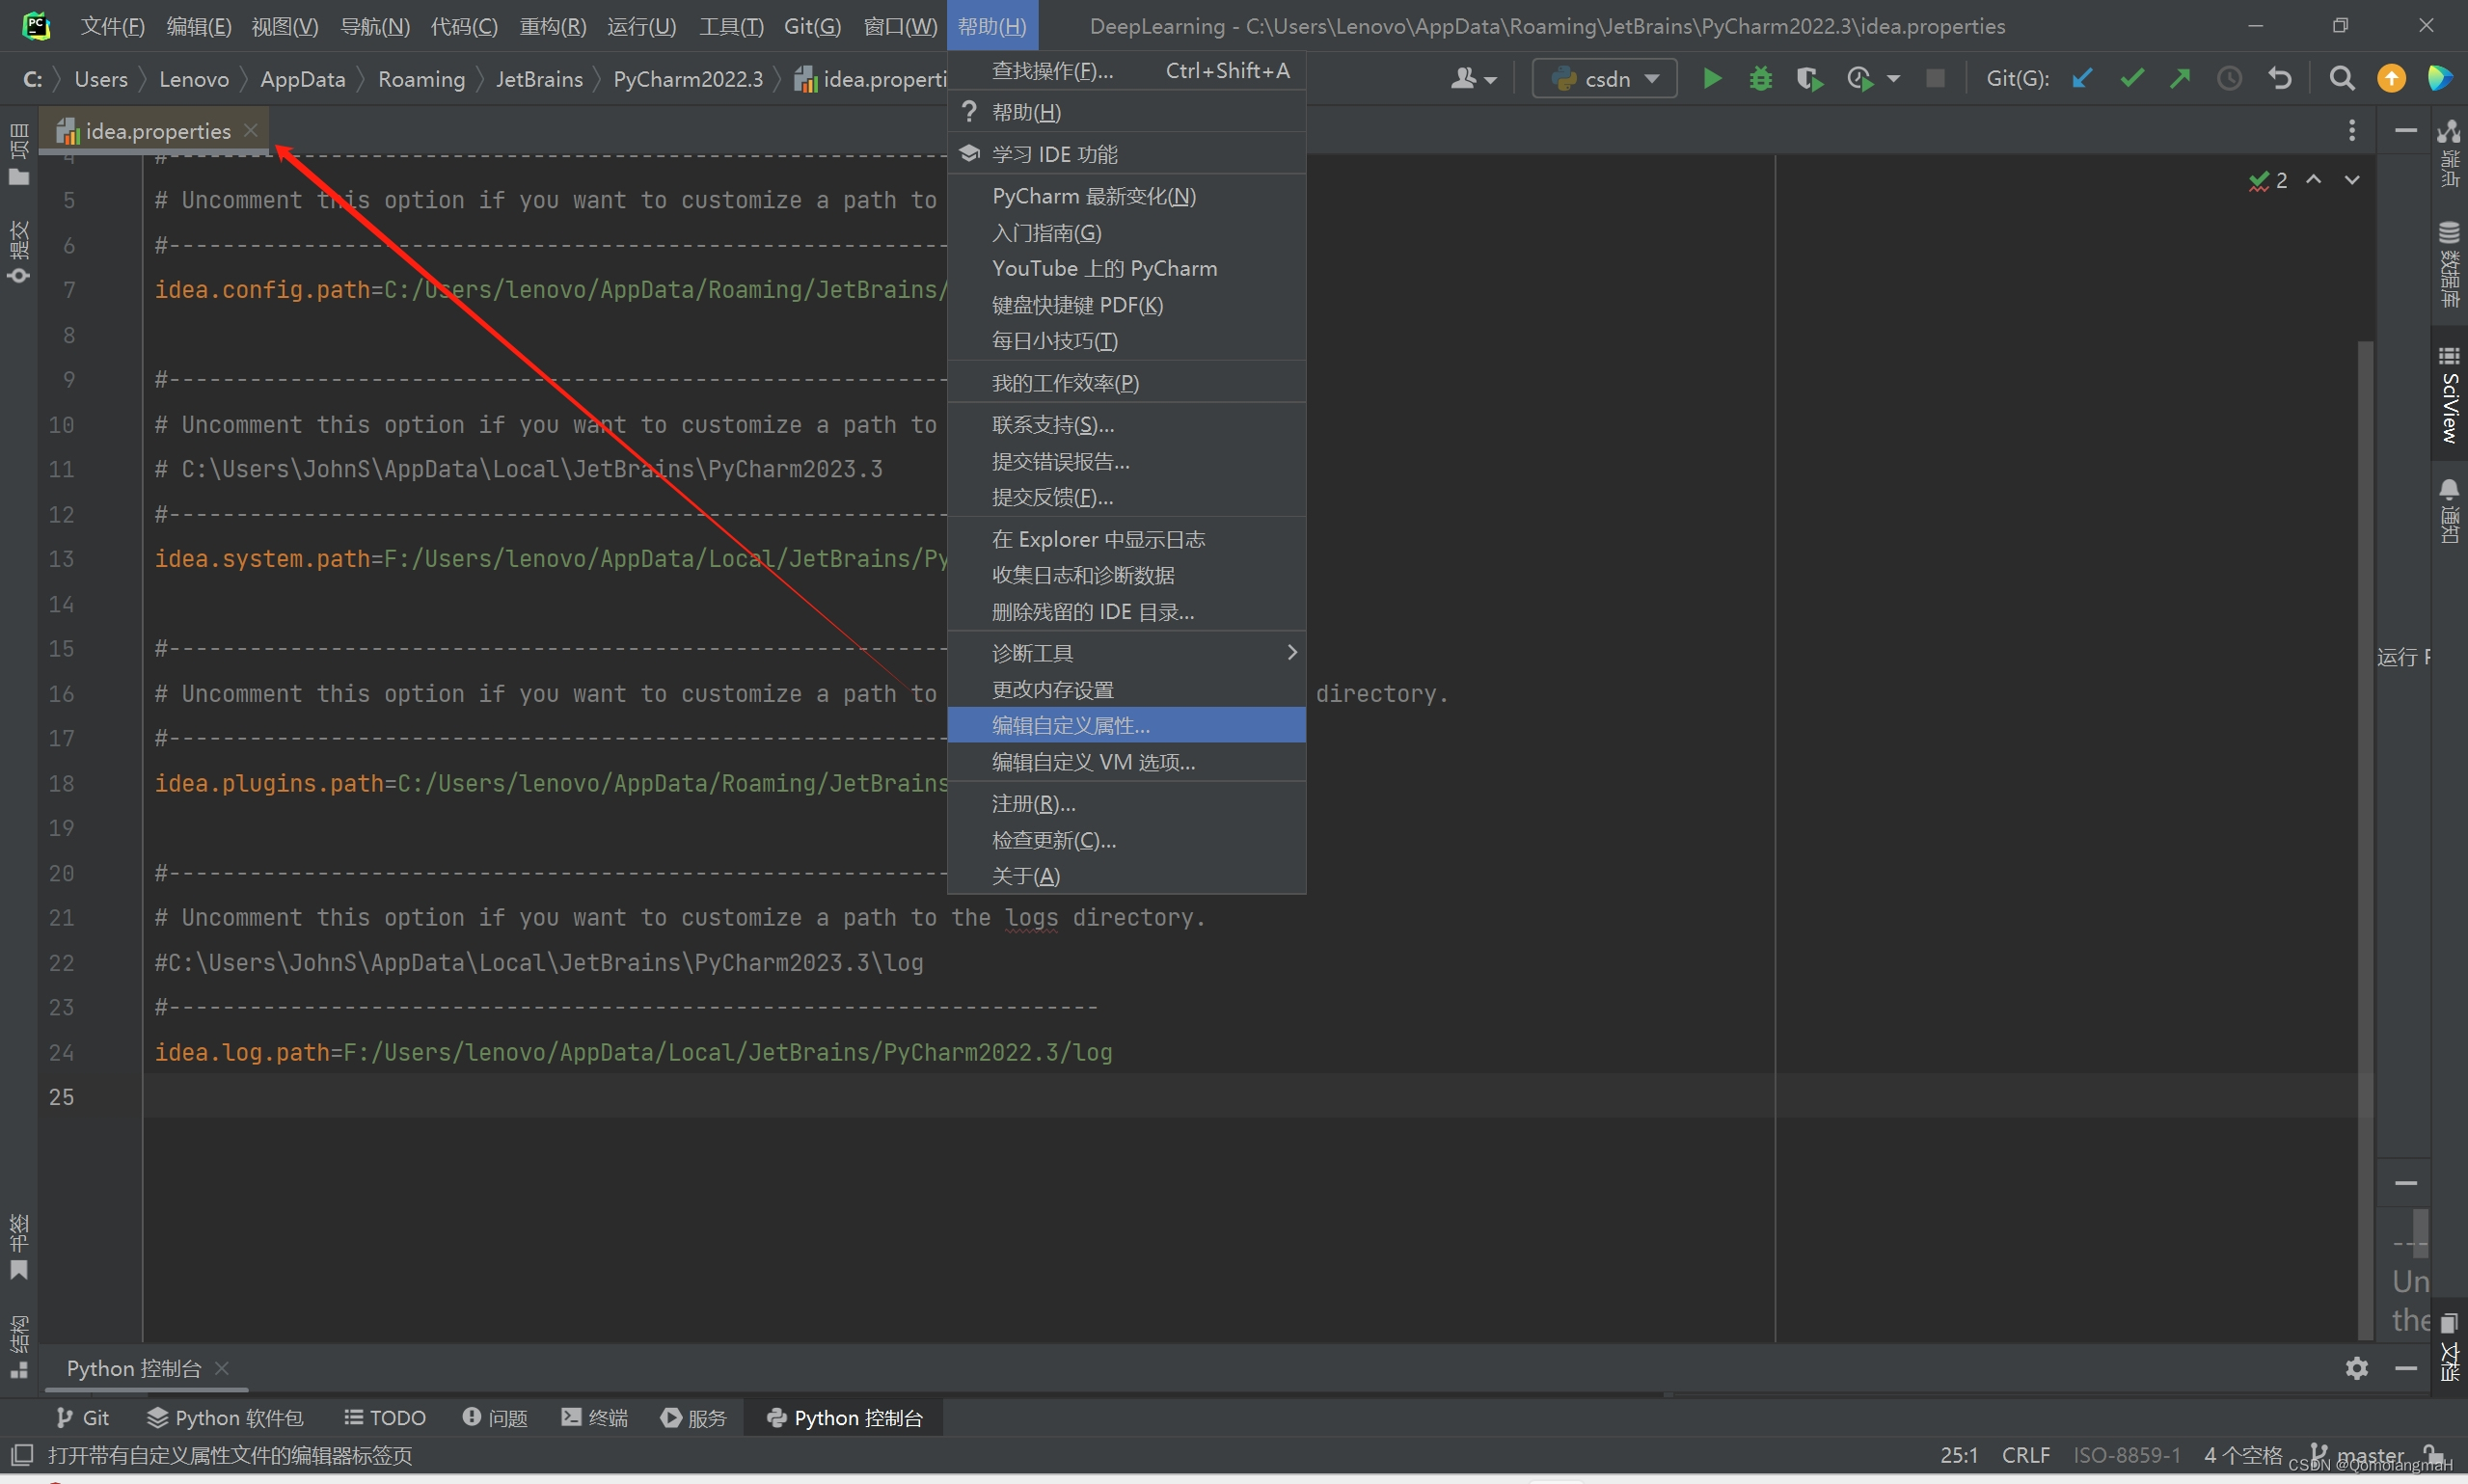The height and width of the screenshot is (1484, 2468).
Task: Update project with blue Git arrow
Action: pyautogui.click(x=2082, y=78)
